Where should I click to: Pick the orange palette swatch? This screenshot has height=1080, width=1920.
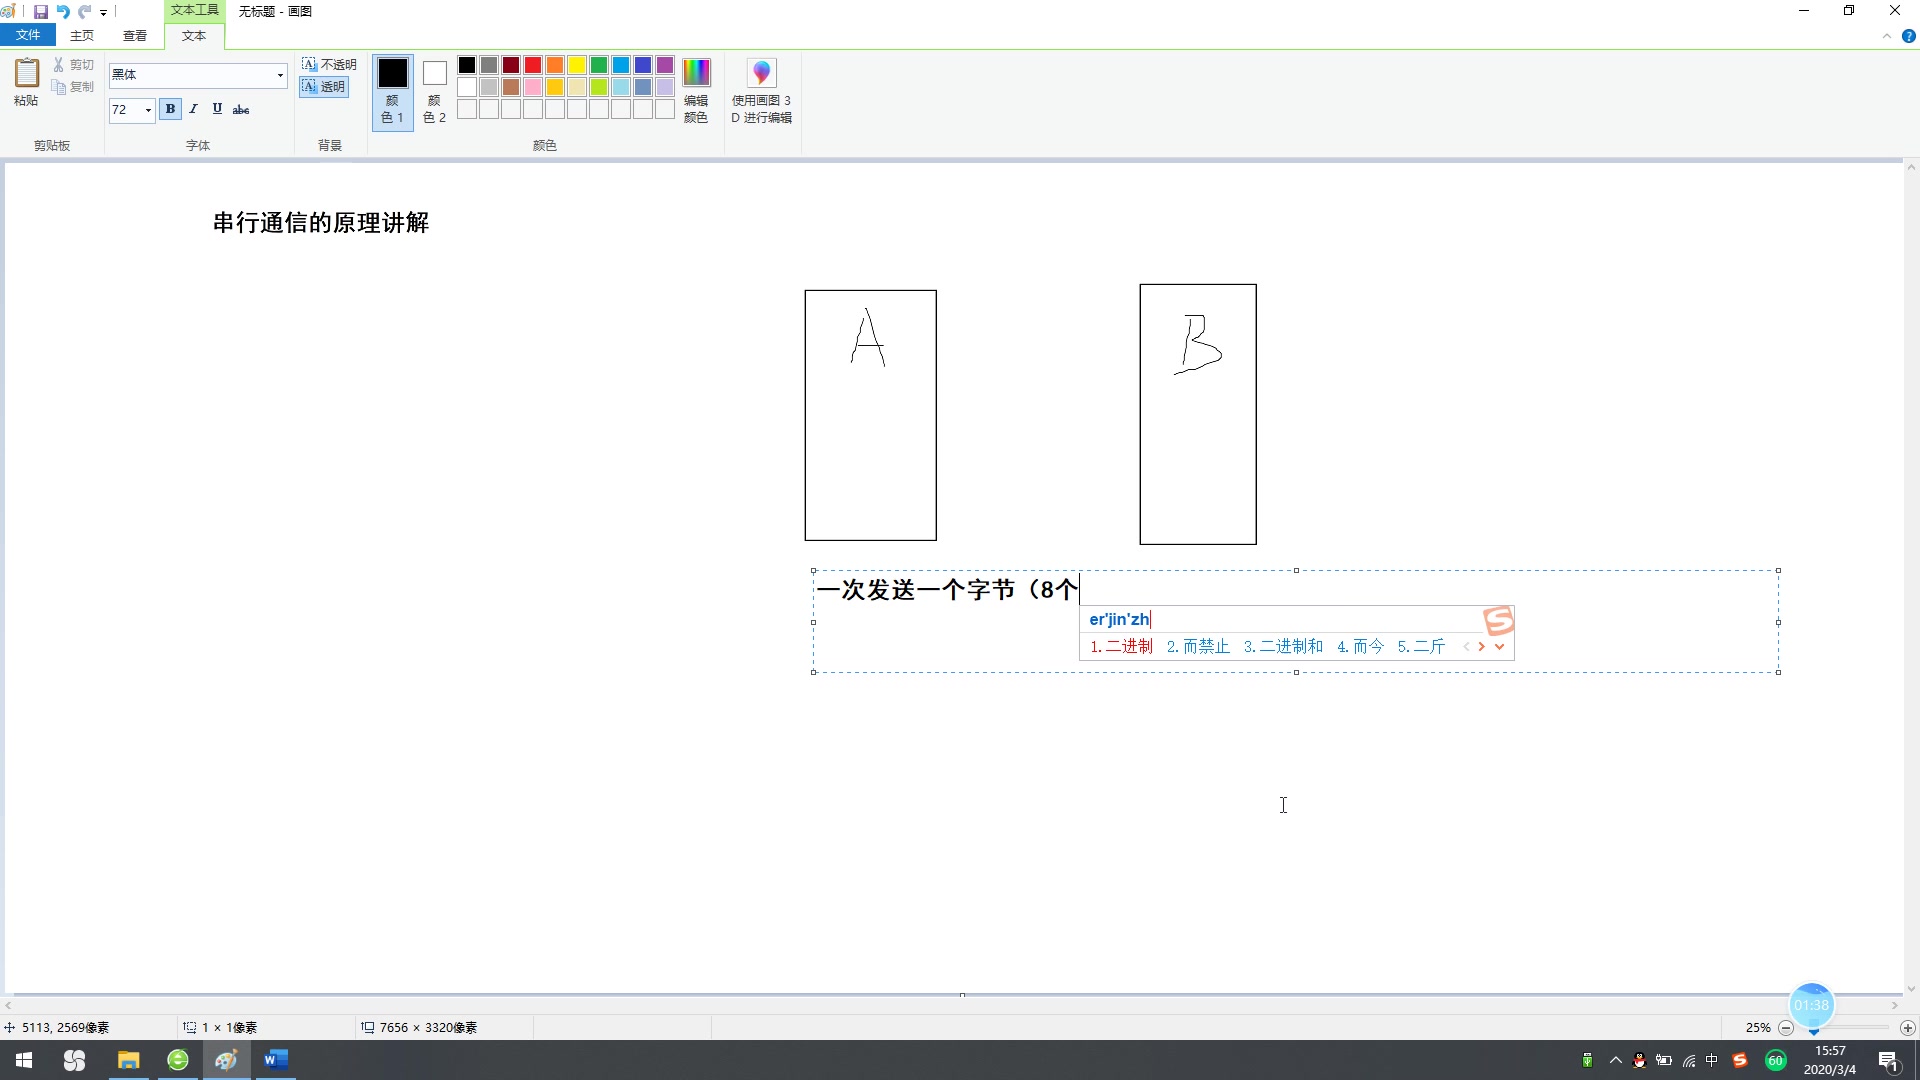pos(555,65)
